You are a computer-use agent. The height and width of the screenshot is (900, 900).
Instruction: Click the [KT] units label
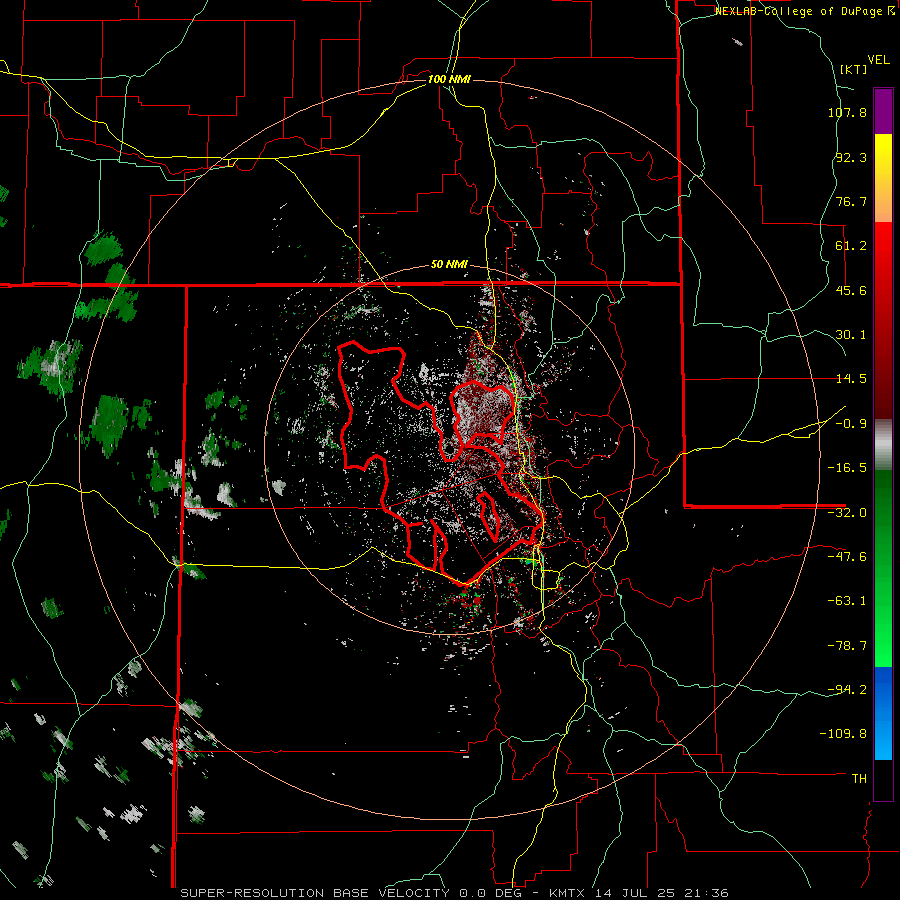pyautogui.click(x=853, y=69)
